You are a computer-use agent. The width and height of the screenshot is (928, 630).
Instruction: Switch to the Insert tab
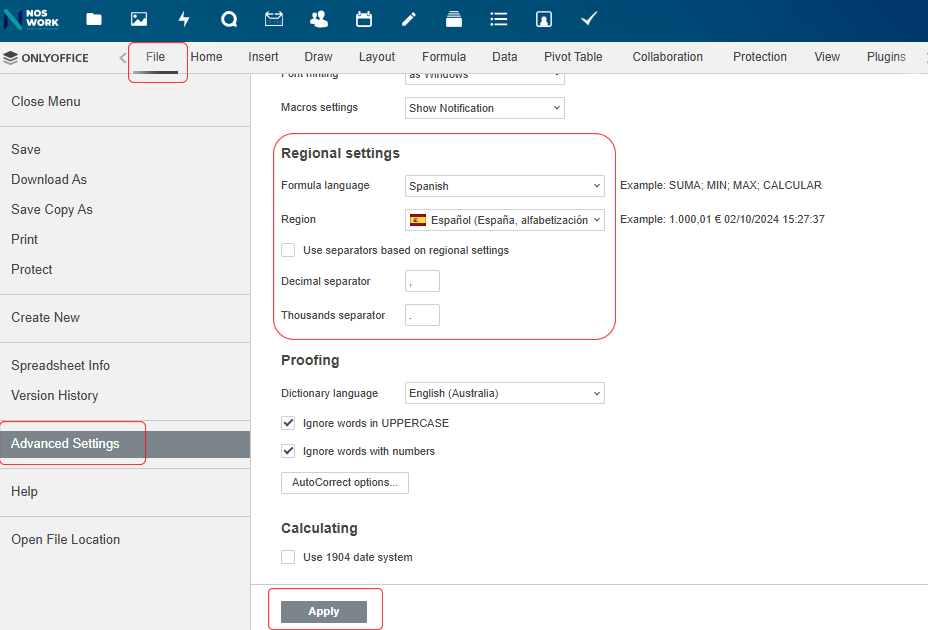point(263,57)
